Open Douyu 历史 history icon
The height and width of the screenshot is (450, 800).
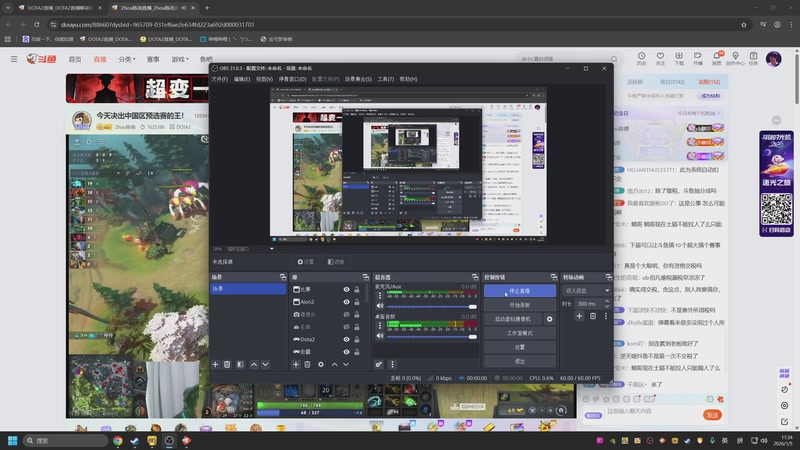[x=641, y=58]
